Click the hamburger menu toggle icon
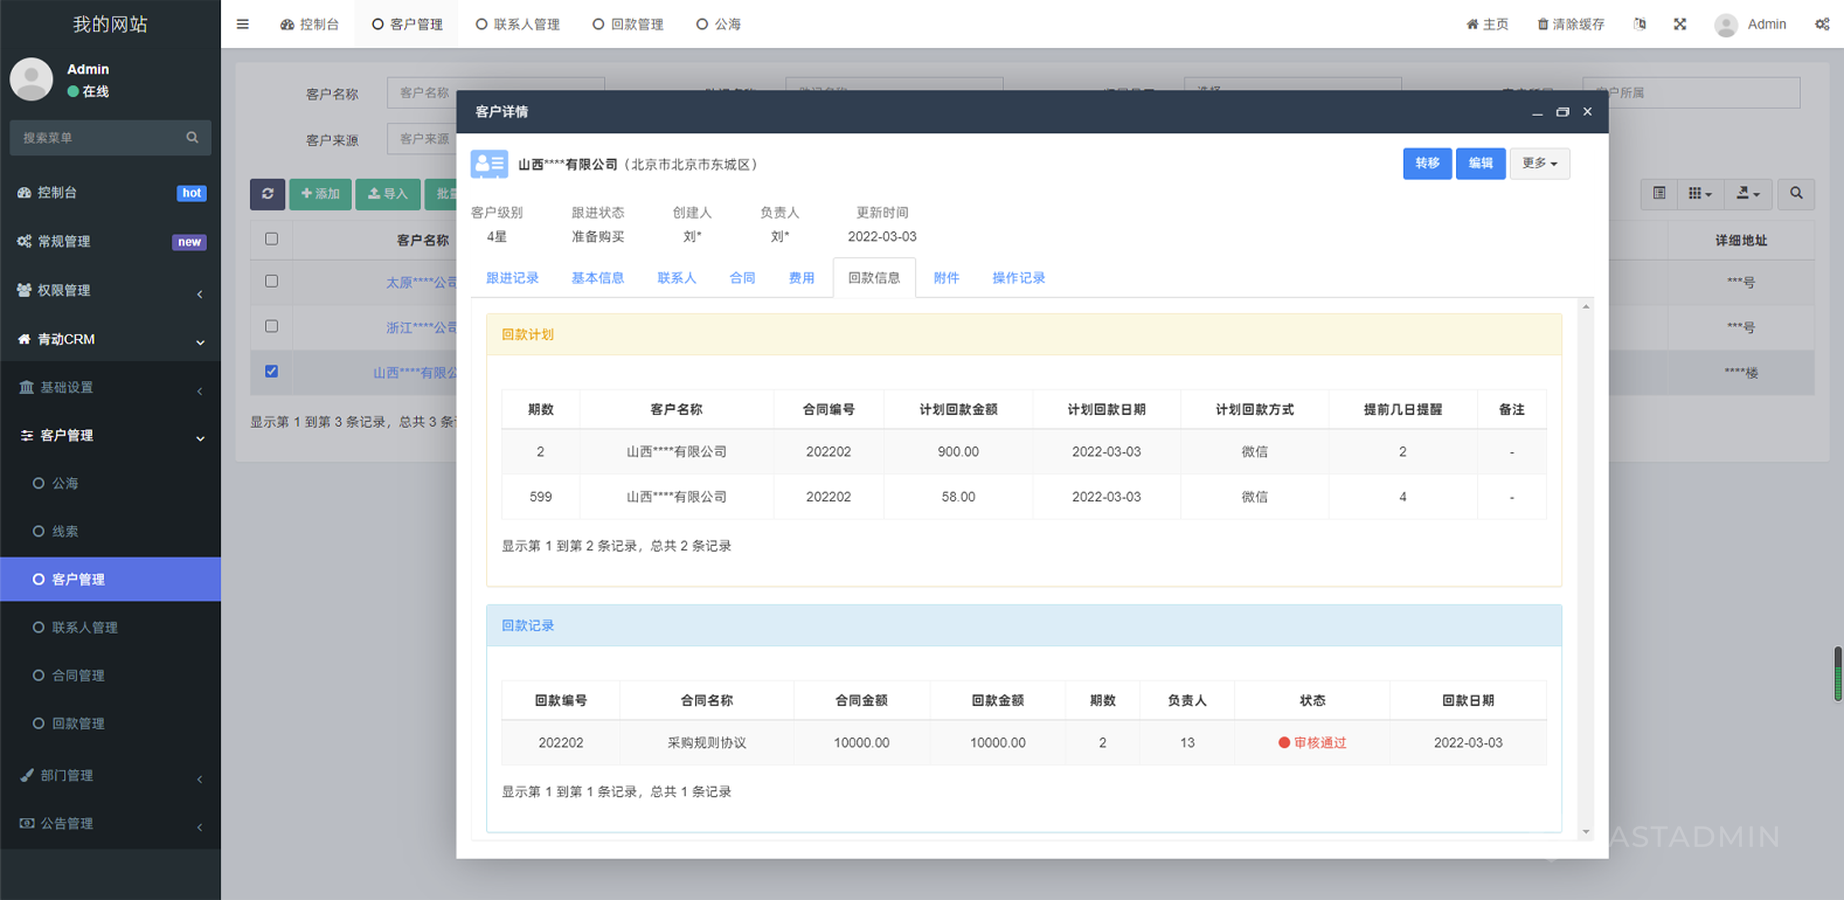The image size is (1844, 900). [x=242, y=24]
